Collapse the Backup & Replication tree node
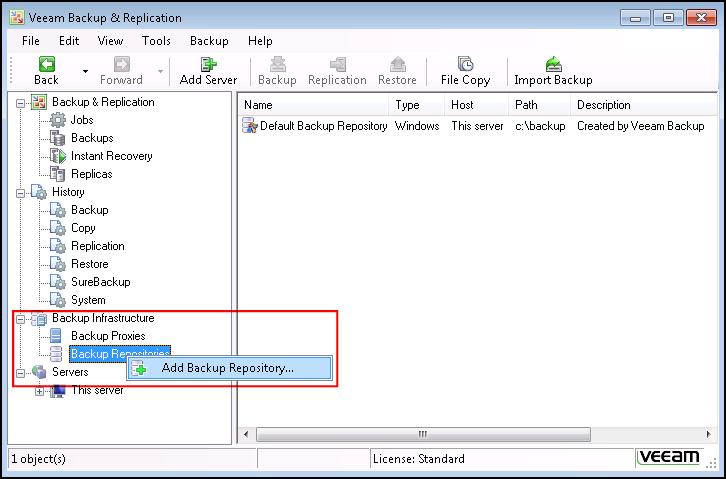726x479 pixels. (20, 103)
